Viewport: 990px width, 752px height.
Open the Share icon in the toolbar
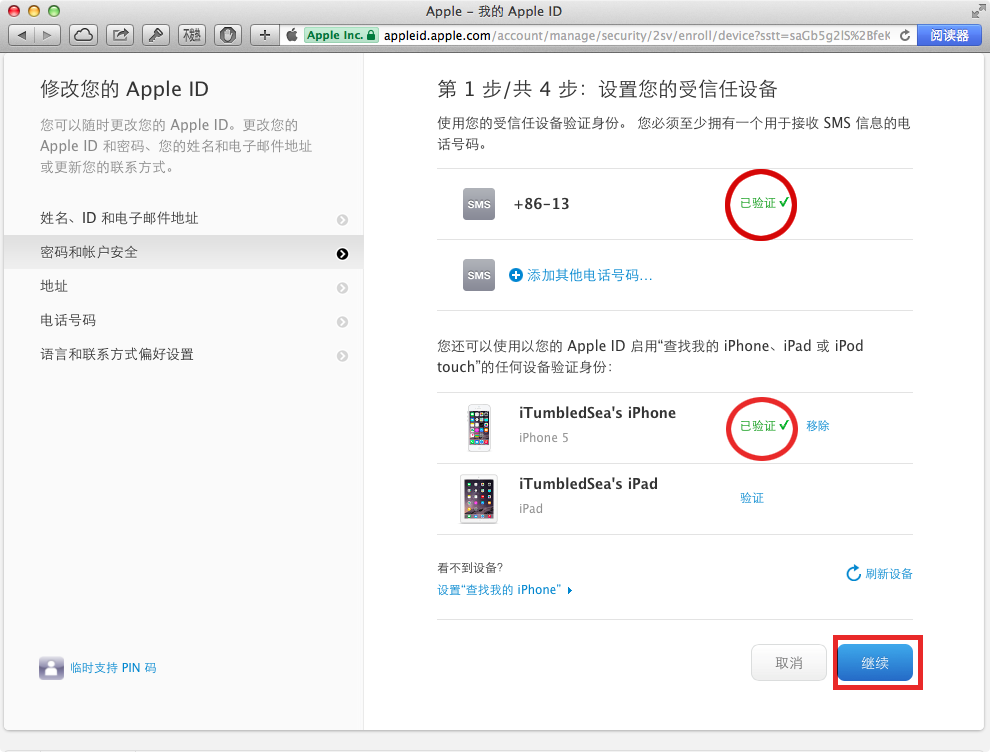[x=120, y=35]
